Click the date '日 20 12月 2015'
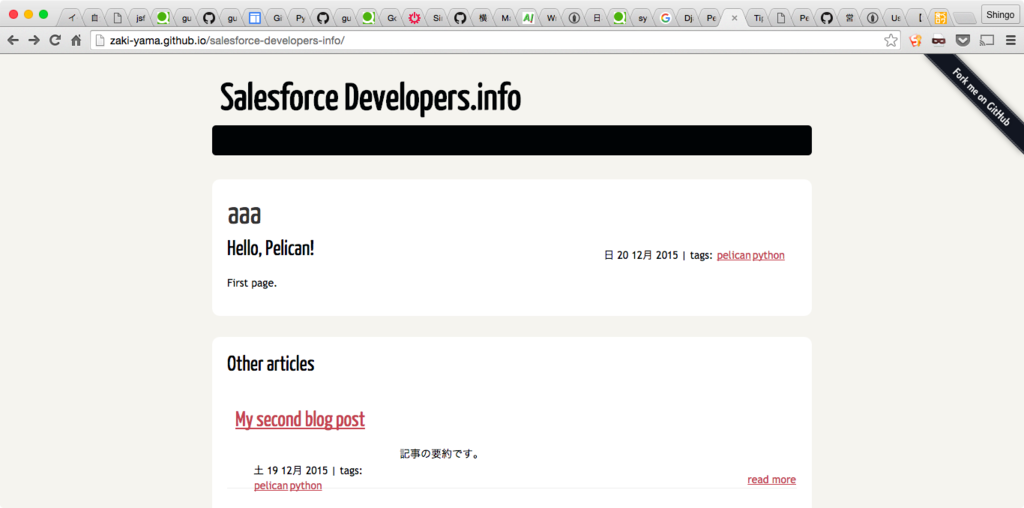 [641, 255]
